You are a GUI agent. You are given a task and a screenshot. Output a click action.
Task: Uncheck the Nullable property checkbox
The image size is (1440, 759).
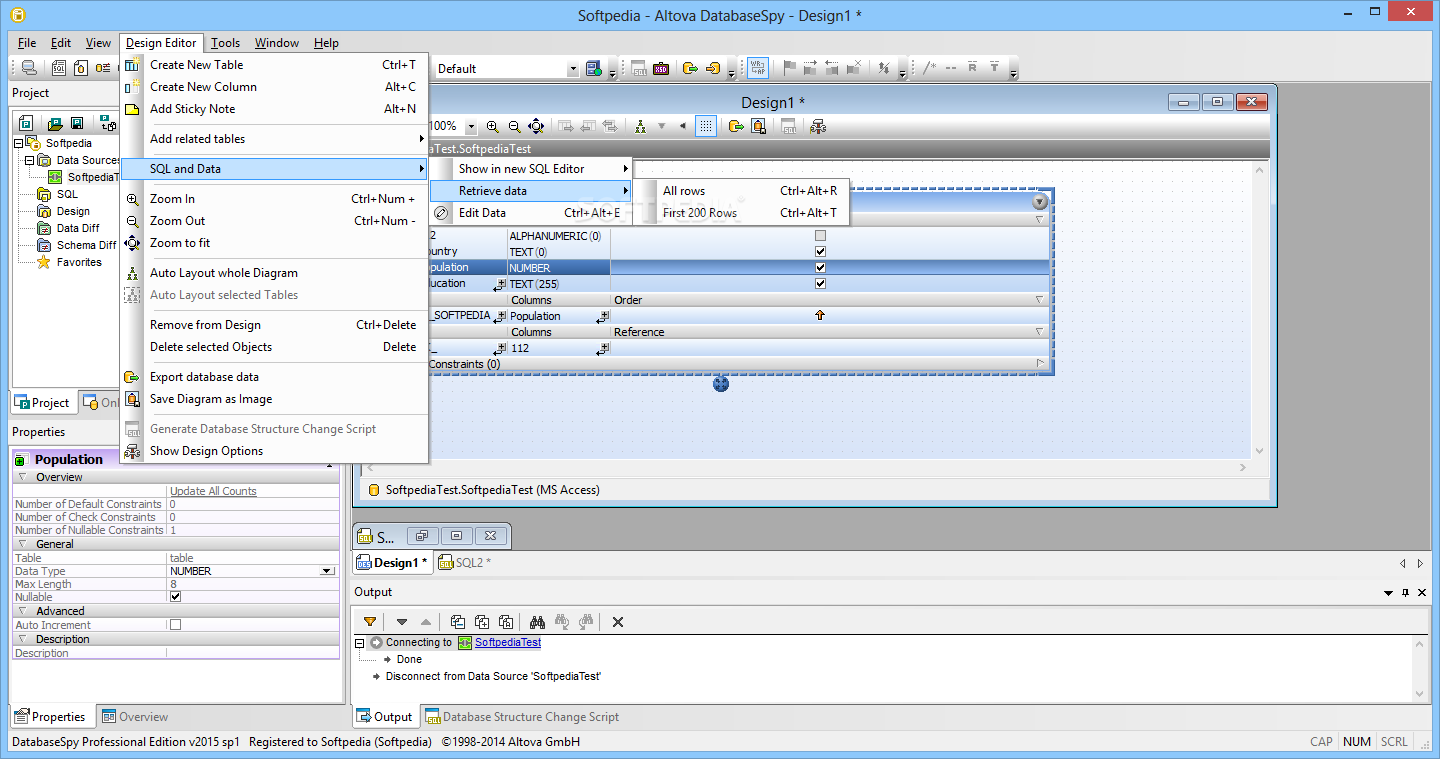tap(176, 597)
